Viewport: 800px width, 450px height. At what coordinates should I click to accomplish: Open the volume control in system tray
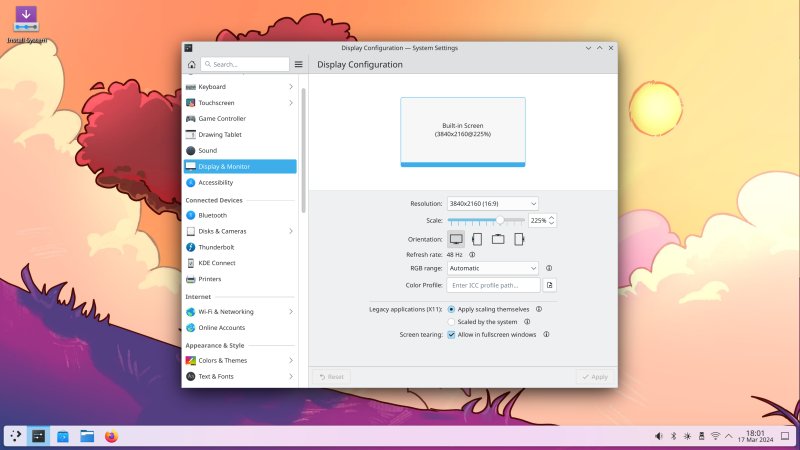click(659, 436)
